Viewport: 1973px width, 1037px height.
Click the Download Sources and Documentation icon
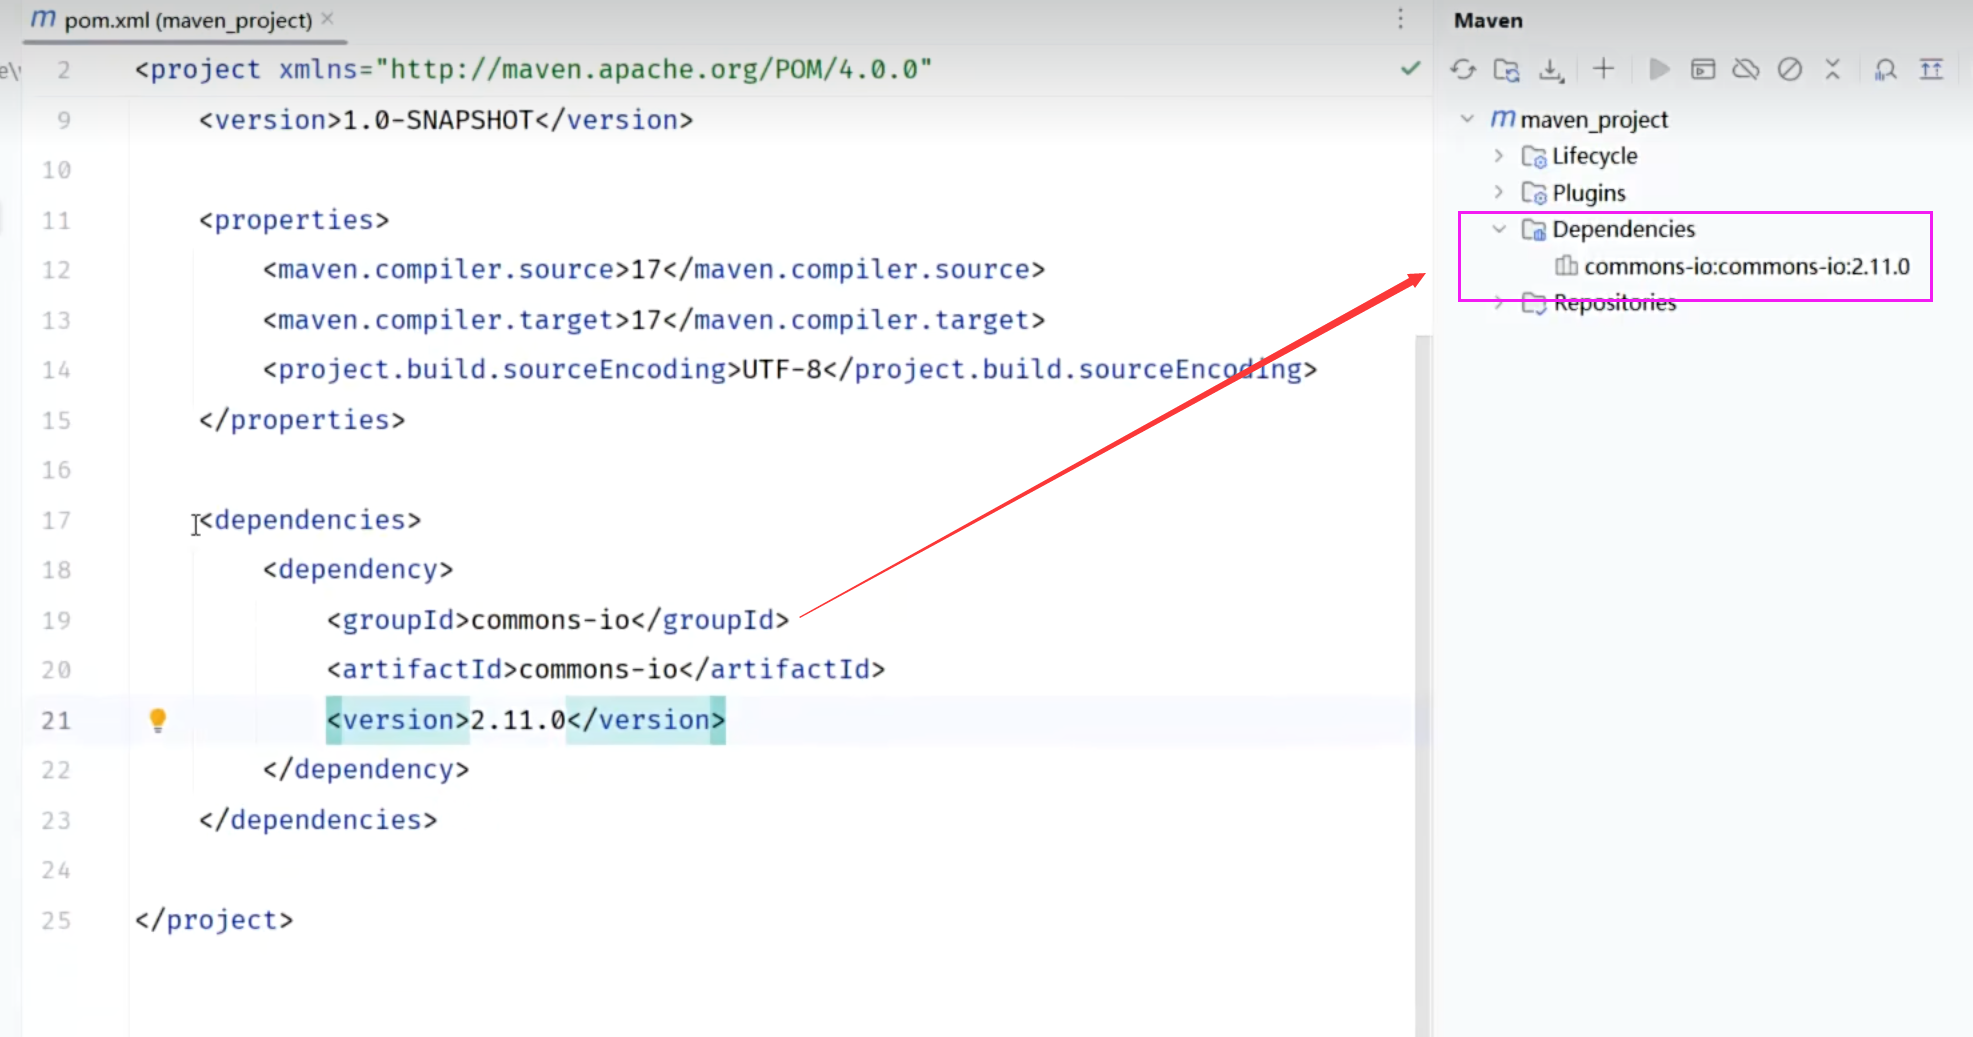(1550, 70)
